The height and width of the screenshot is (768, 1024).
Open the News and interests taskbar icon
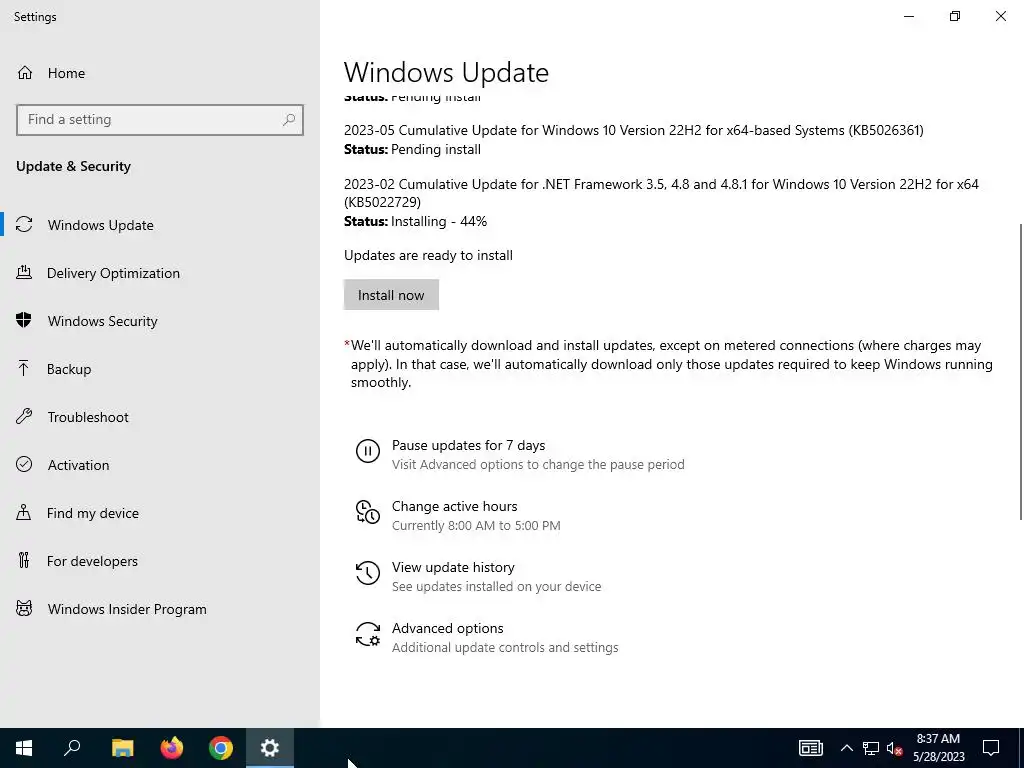click(x=811, y=748)
